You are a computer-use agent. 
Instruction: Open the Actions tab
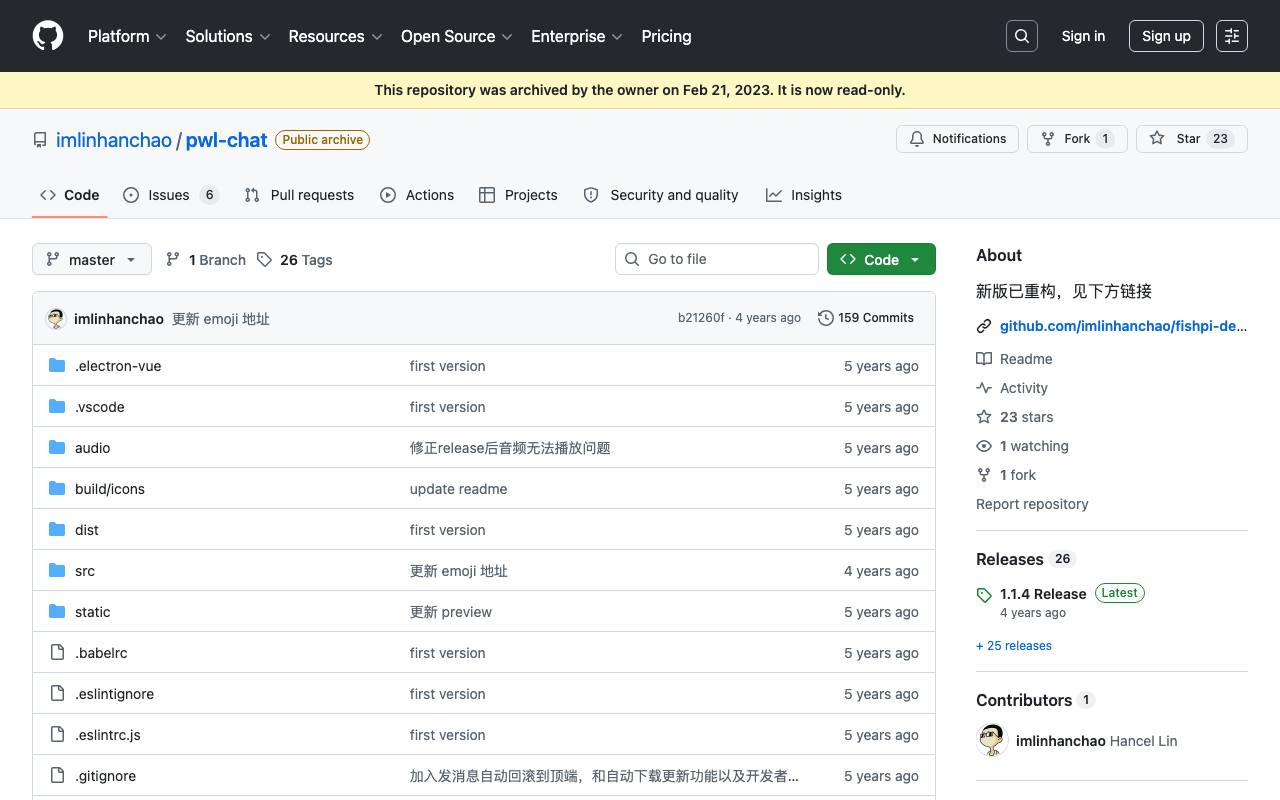tap(417, 195)
